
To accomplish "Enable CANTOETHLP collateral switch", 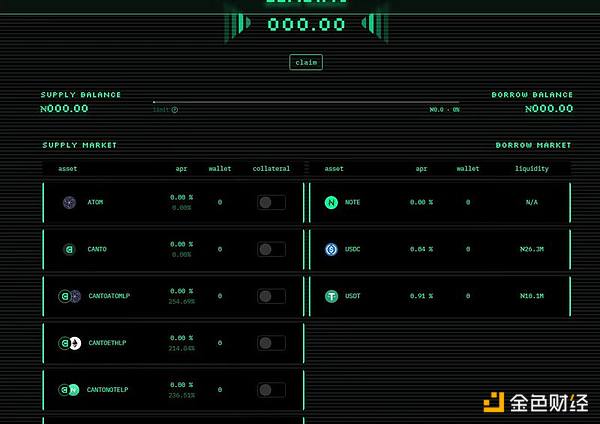I will pyautogui.click(x=271, y=343).
